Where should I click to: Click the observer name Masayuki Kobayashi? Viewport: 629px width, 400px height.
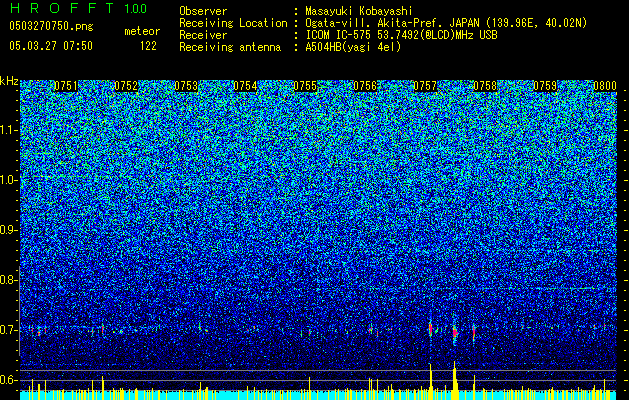(x=359, y=11)
